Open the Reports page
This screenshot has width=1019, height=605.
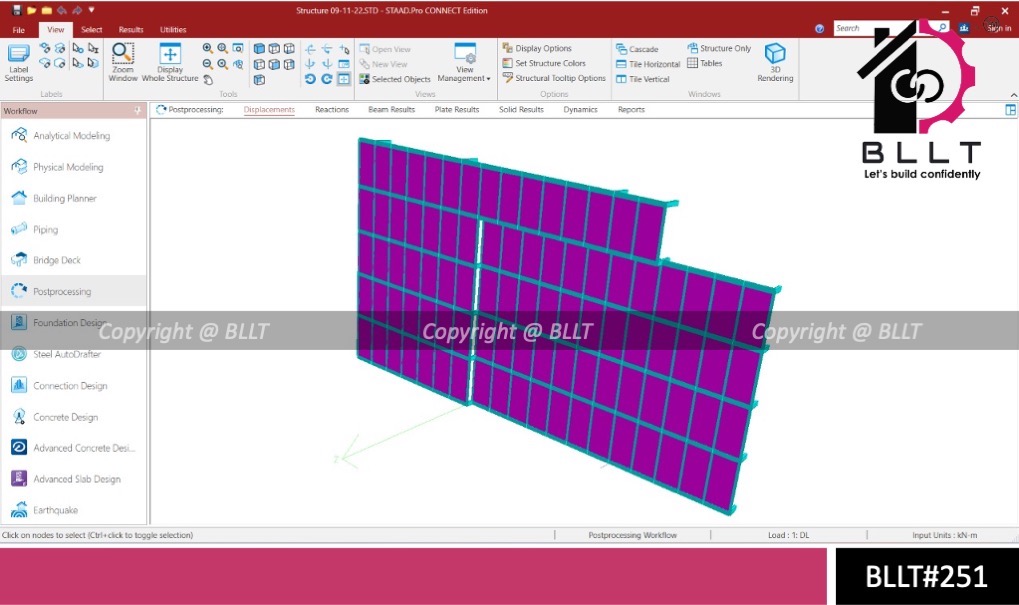click(x=631, y=110)
